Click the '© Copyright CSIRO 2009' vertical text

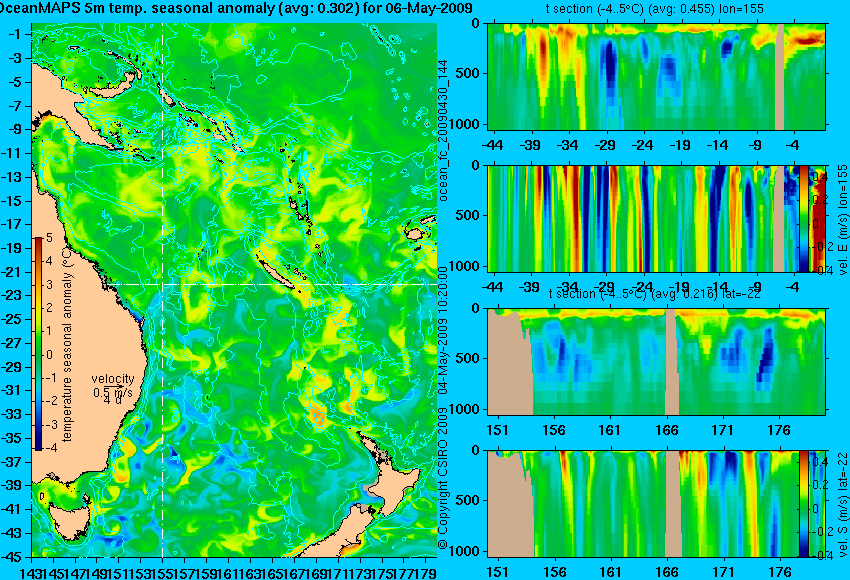(442, 478)
